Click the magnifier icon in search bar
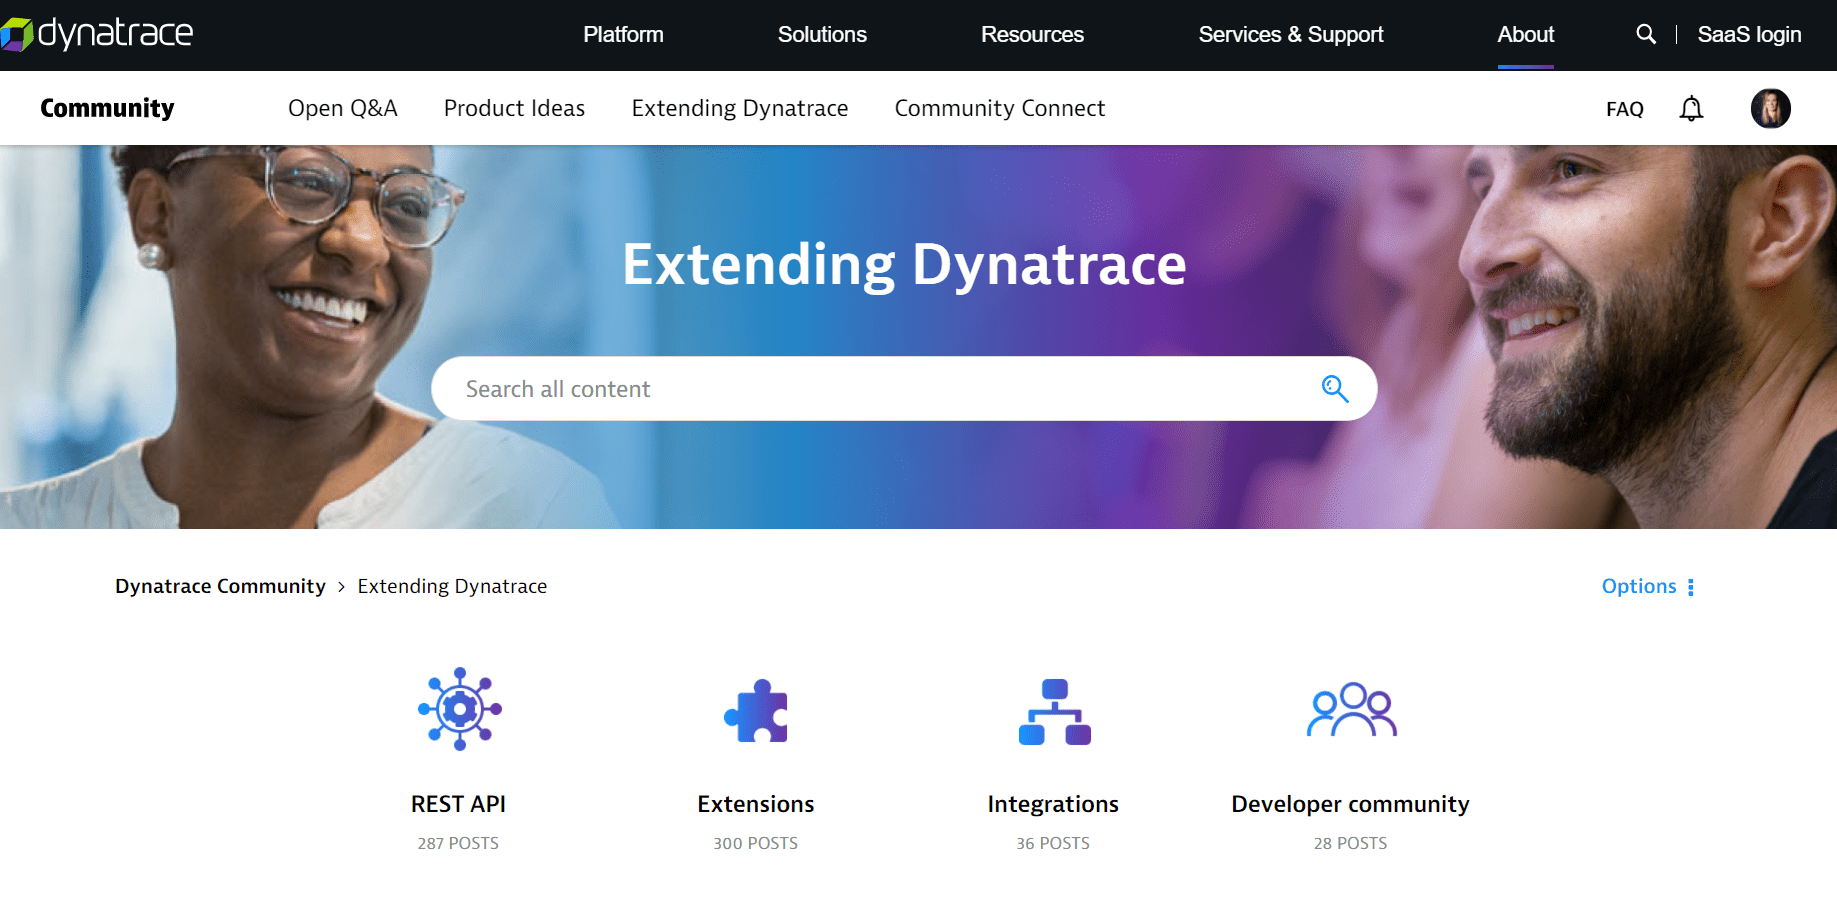1837x906 pixels. pyautogui.click(x=1335, y=388)
